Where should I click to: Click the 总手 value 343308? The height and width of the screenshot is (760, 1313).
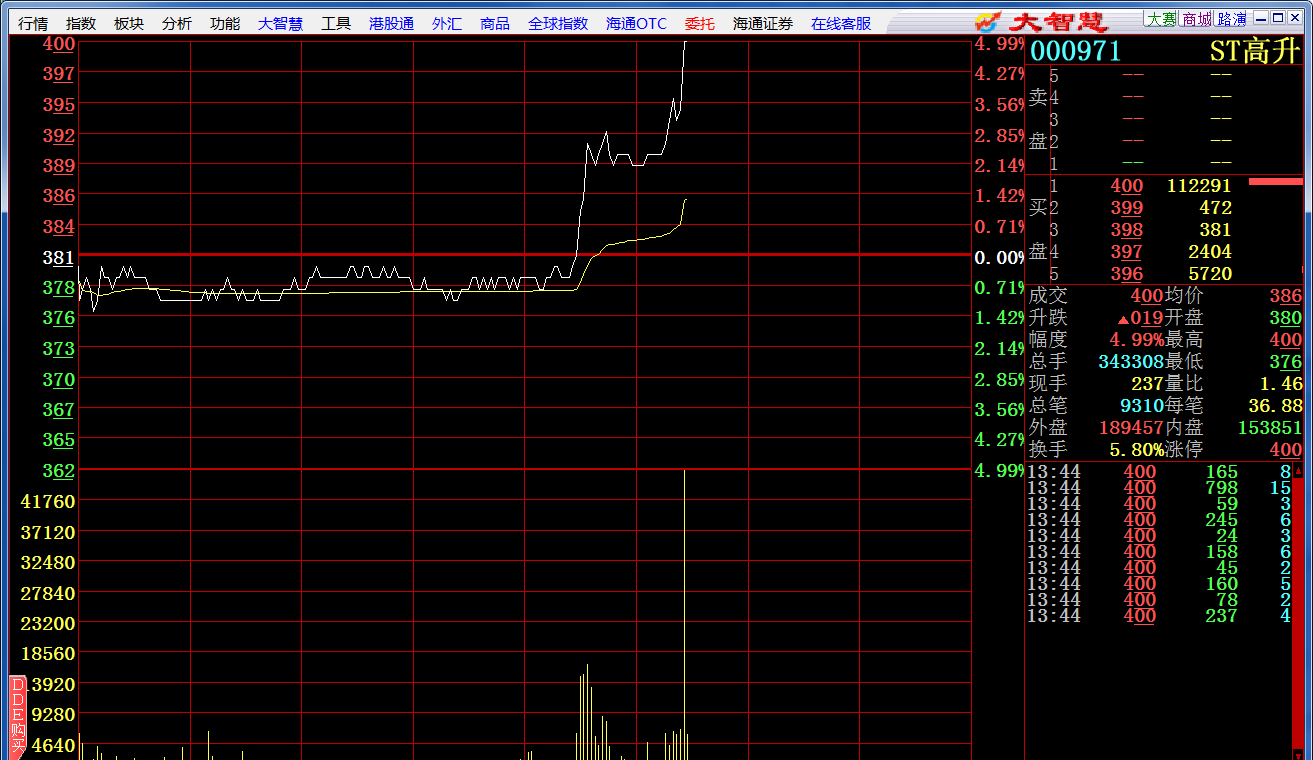(1130, 362)
